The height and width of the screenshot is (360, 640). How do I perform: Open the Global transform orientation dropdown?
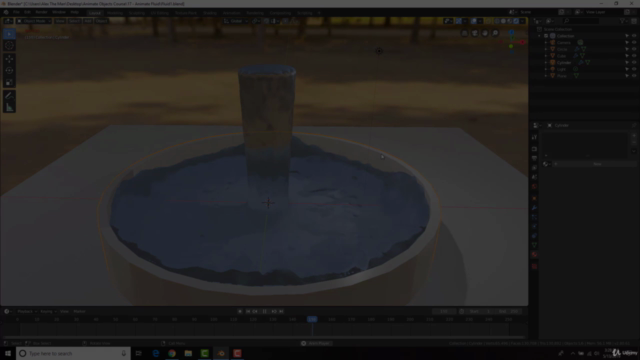[x=236, y=21]
